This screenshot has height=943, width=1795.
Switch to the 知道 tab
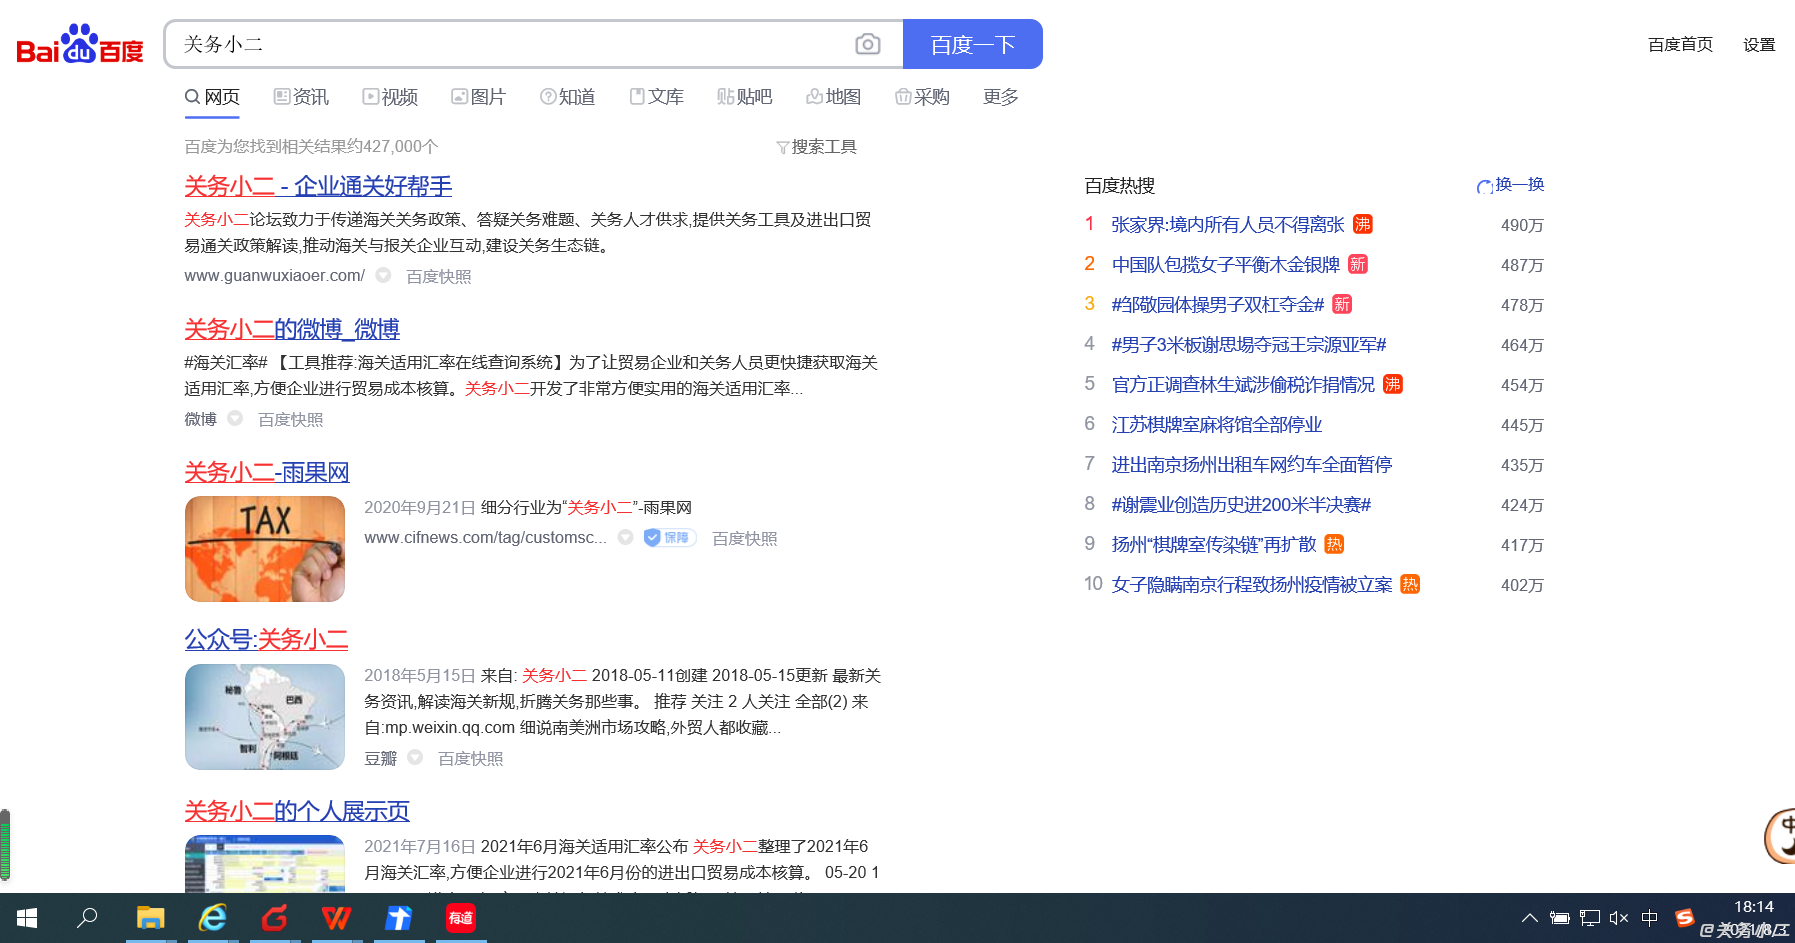tap(567, 97)
